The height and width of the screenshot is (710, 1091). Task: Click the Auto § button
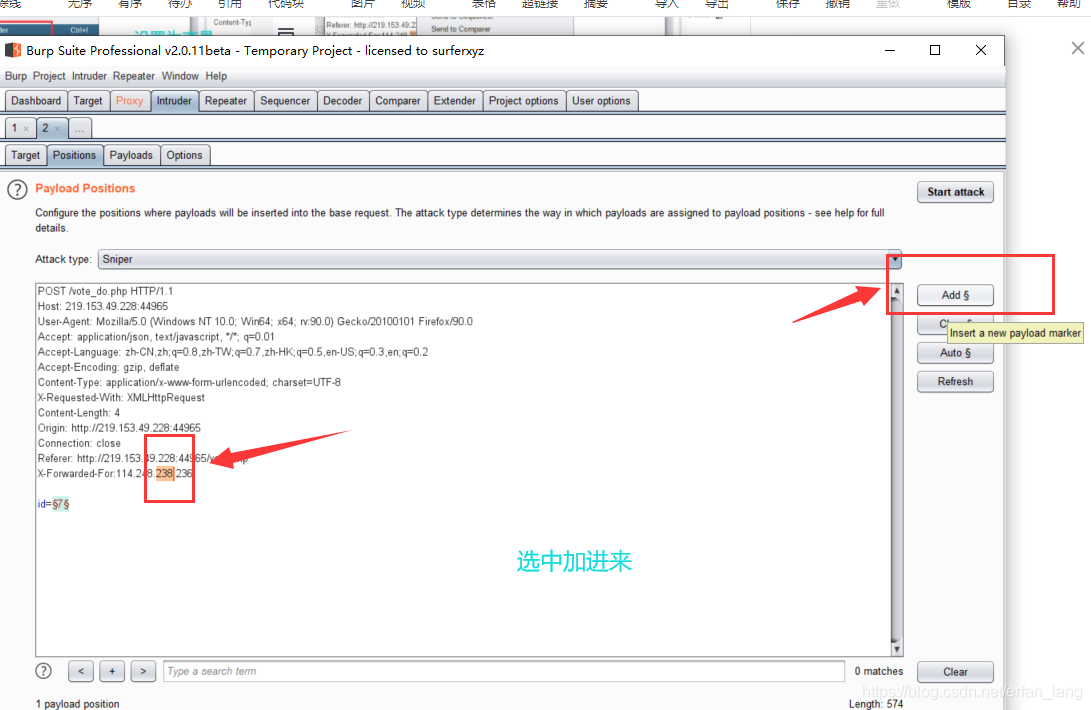click(955, 353)
